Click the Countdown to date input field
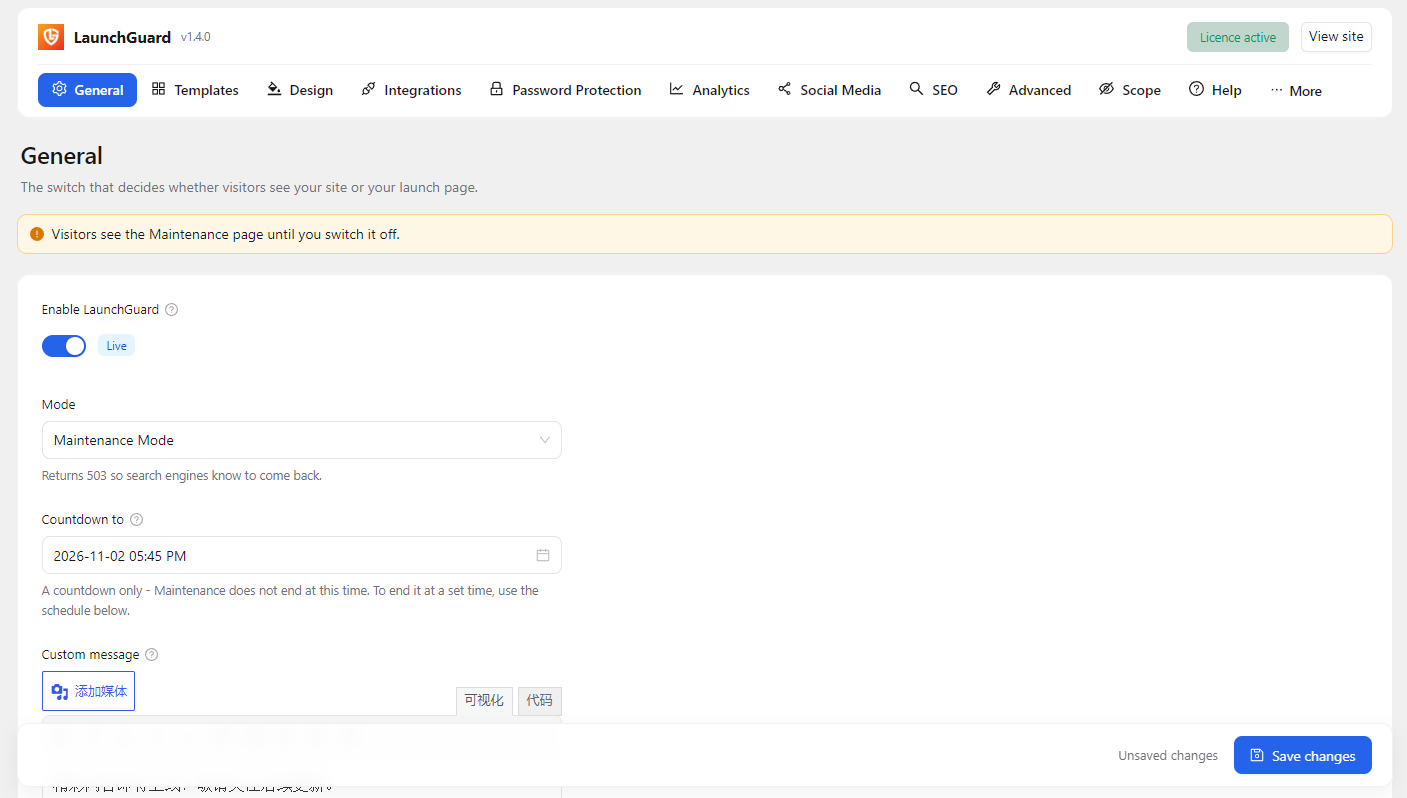 302,555
